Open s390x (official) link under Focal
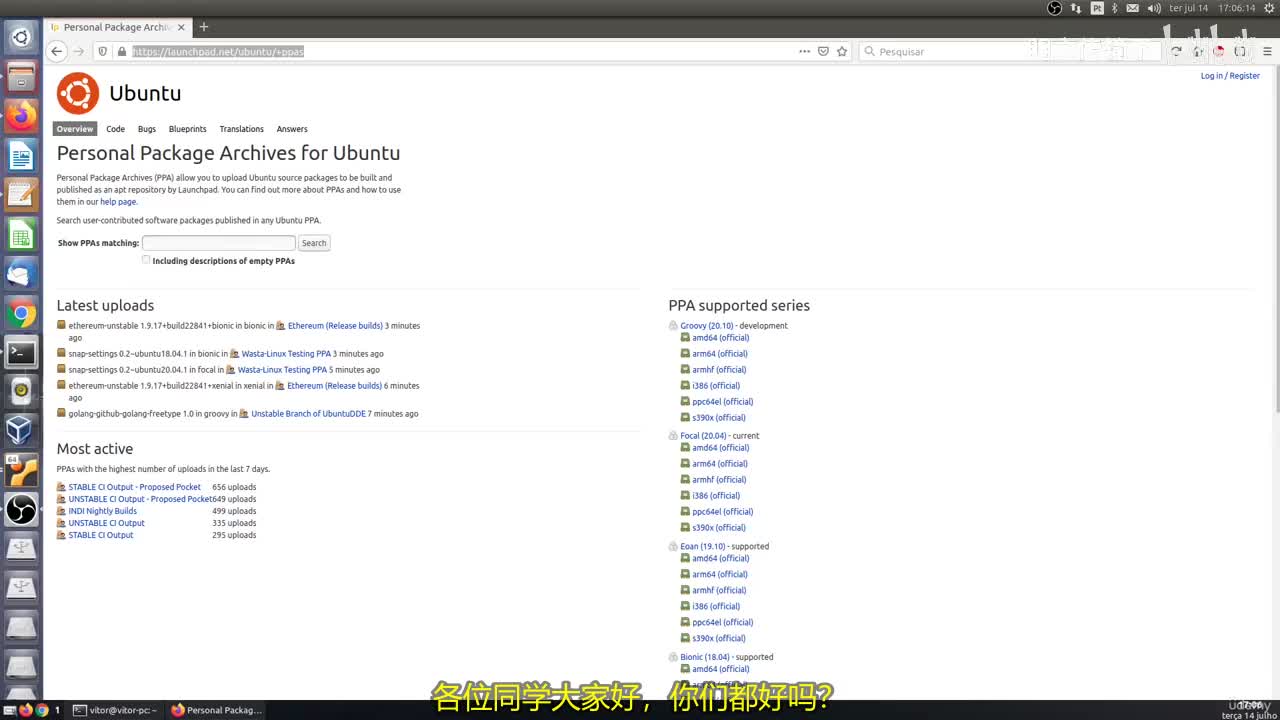This screenshot has width=1280, height=720. tap(719, 528)
